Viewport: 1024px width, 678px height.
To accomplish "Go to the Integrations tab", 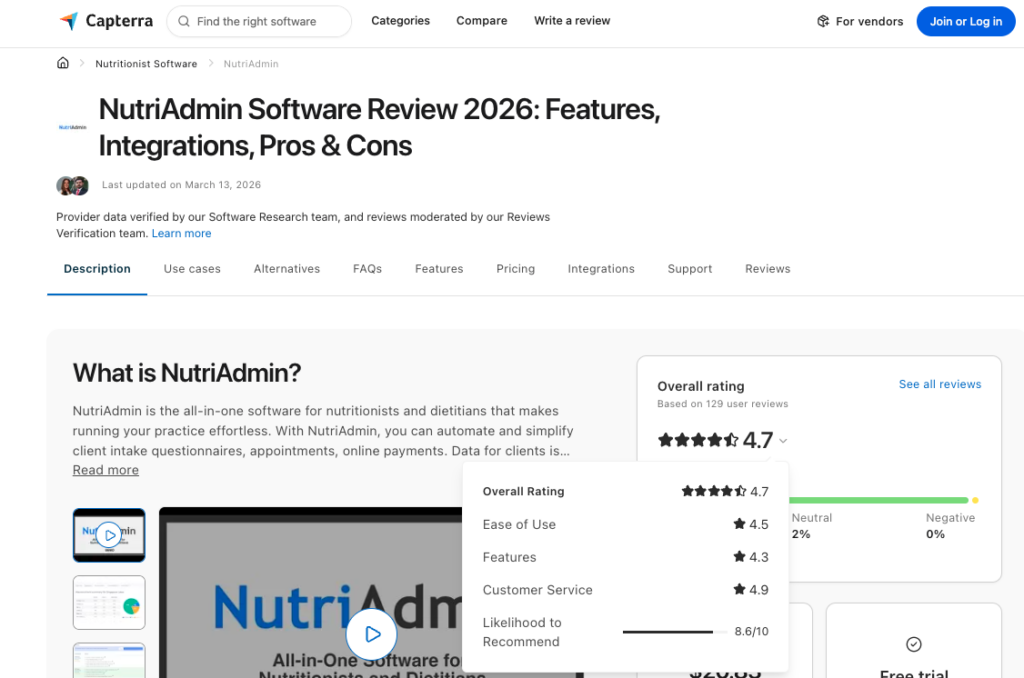I will click(x=601, y=268).
